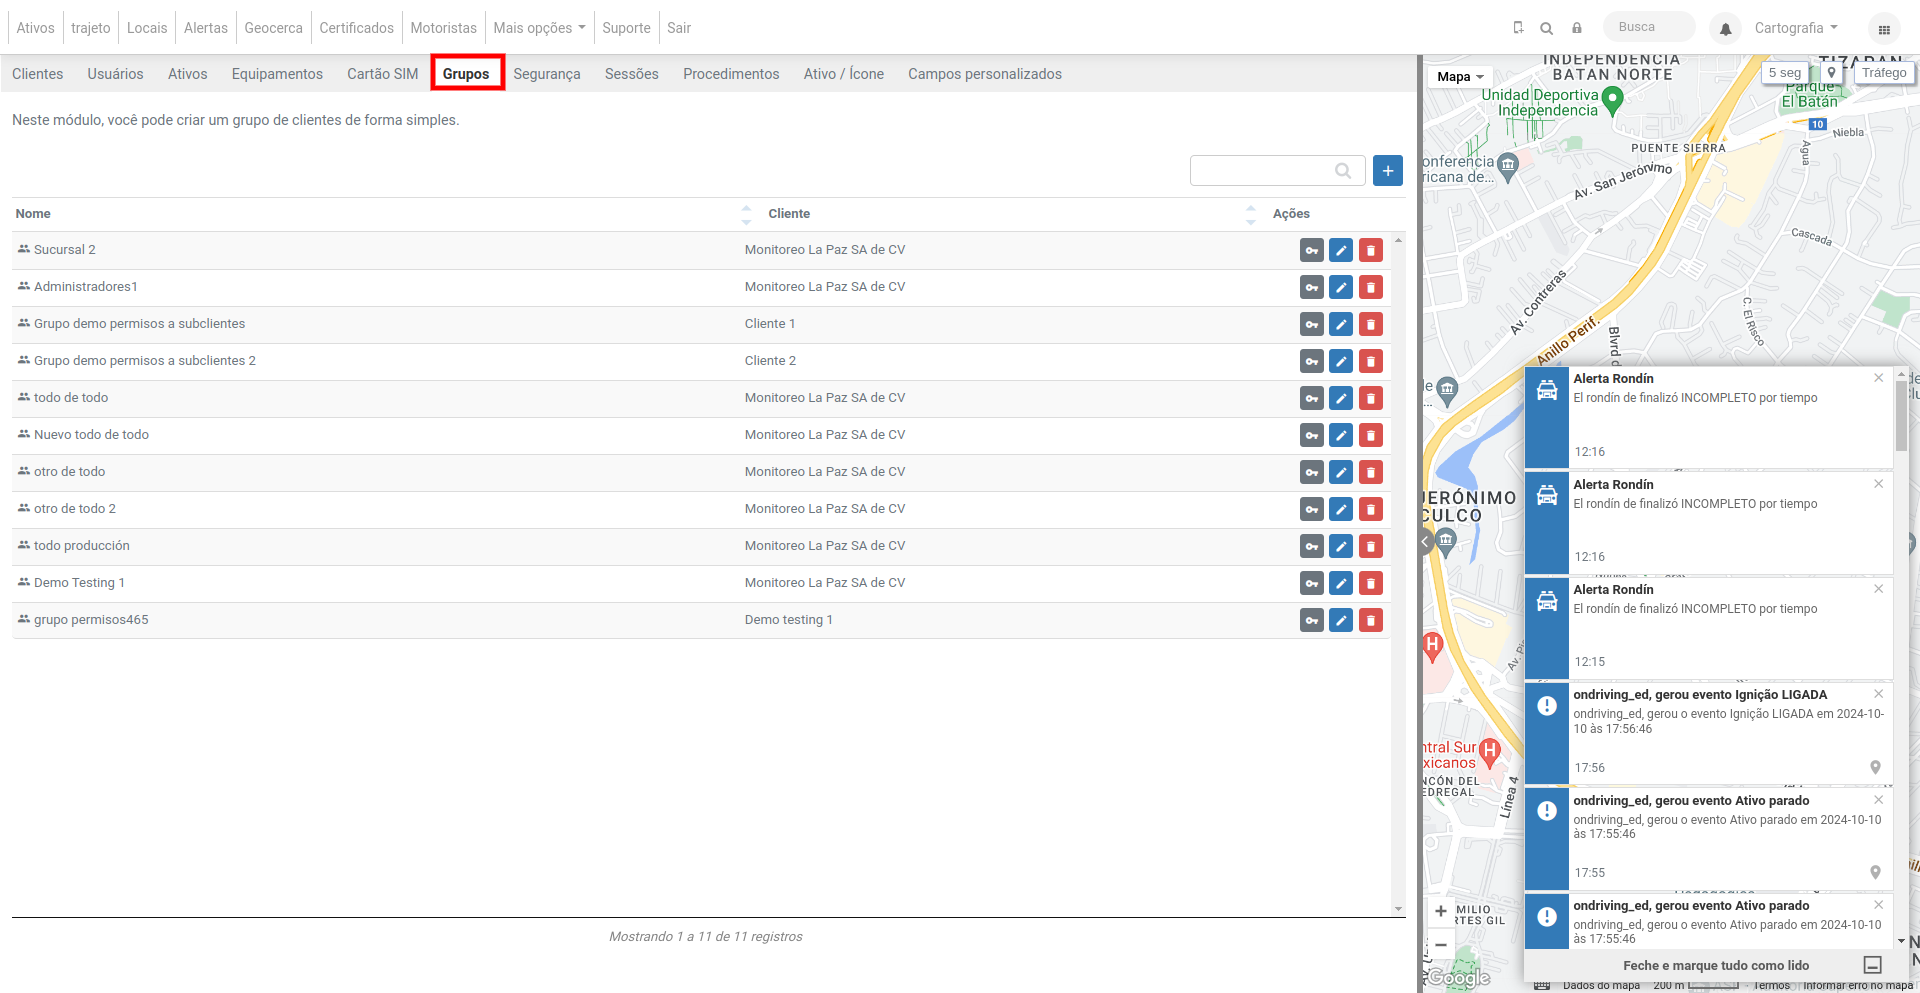Viewport: 1920px width, 993px height.
Task: Click Feche e marque tudo como lido
Action: (x=1716, y=965)
